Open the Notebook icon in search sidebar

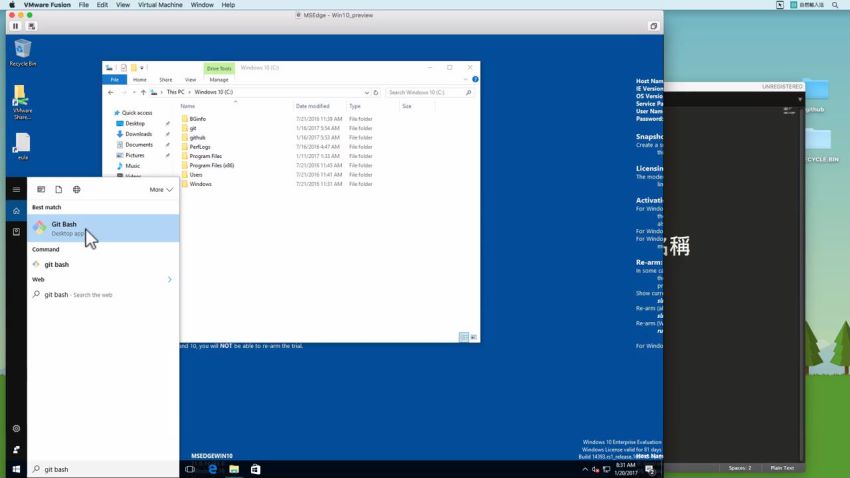pyautogui.click(x=16, y=232)
